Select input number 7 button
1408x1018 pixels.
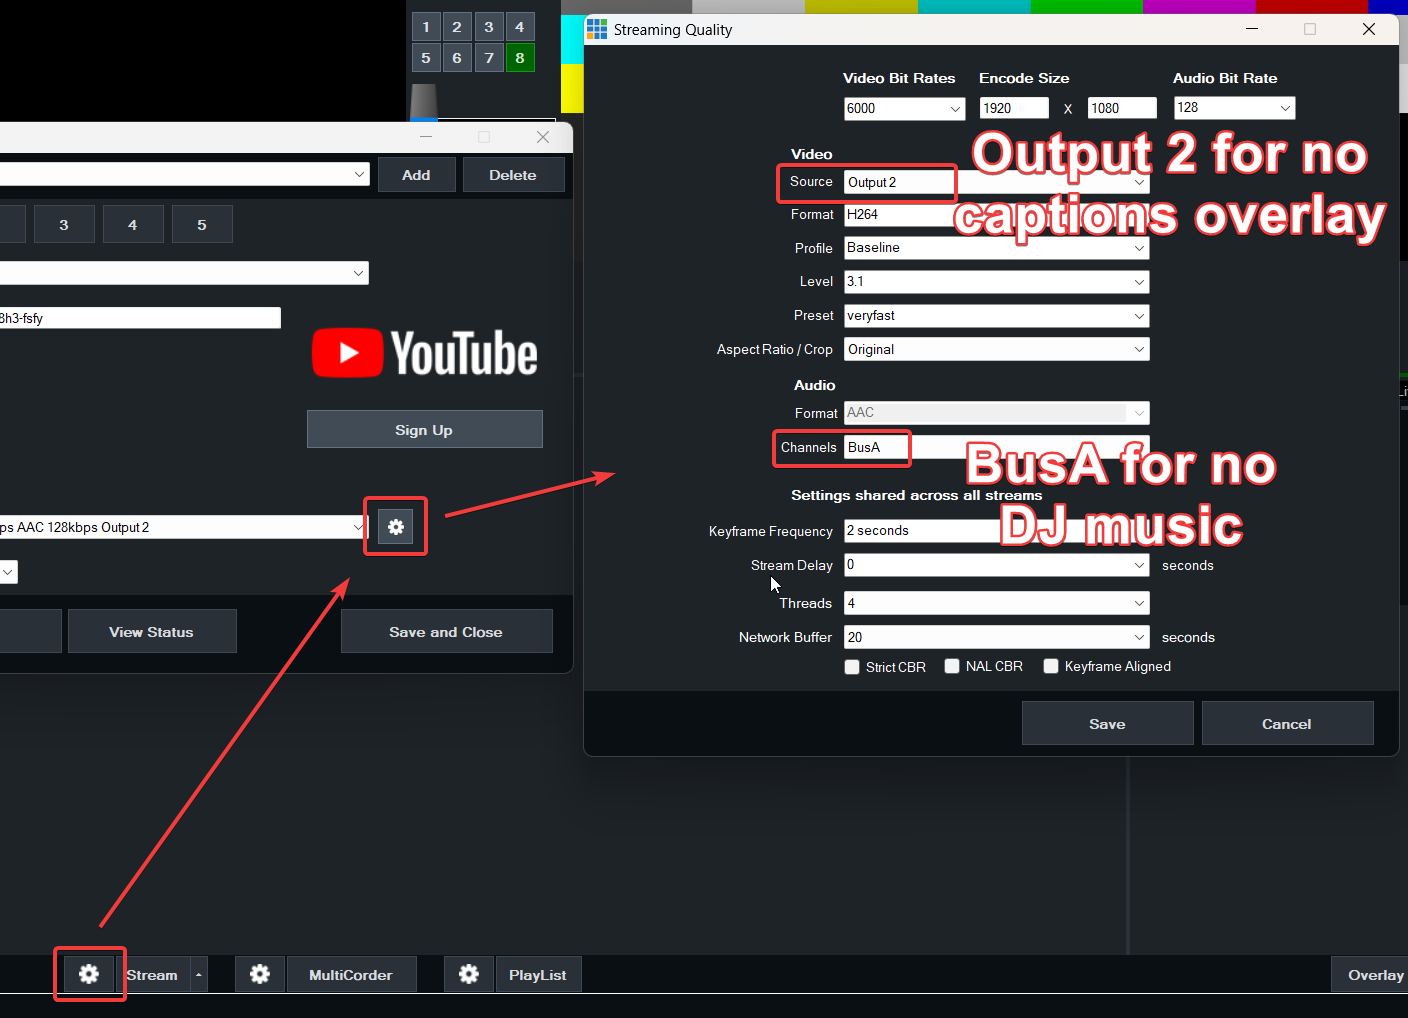click(489, 58)
